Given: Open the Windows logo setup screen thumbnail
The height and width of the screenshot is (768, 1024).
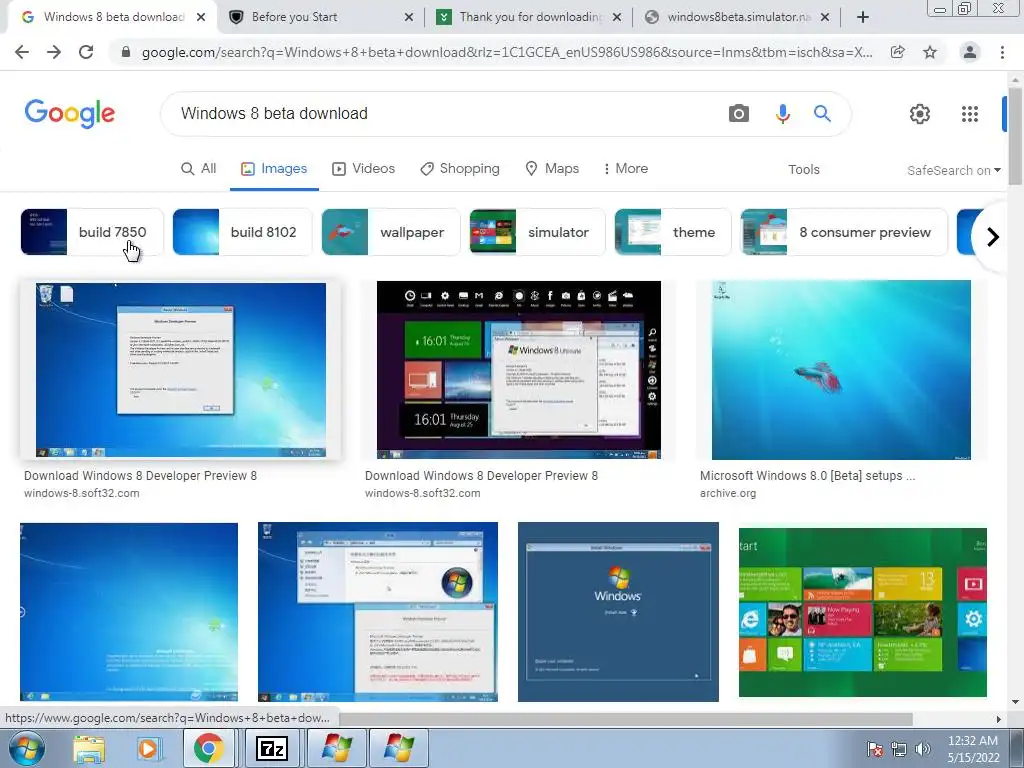Looking at the screenshot, I should point(618,612).
